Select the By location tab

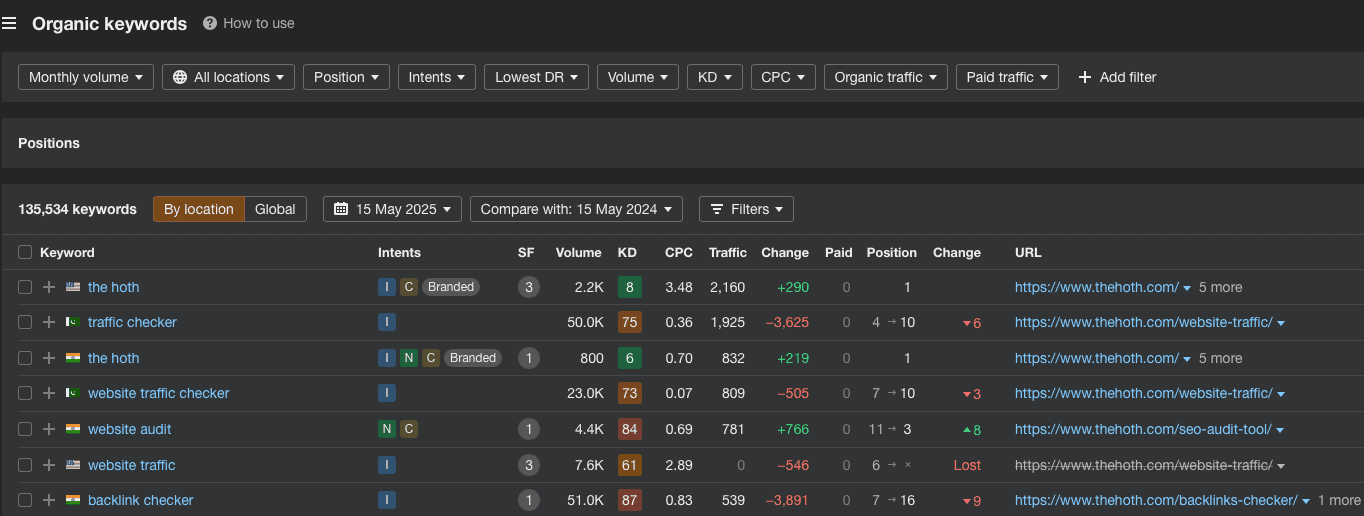pyautogui.click(x=199, y=209)
